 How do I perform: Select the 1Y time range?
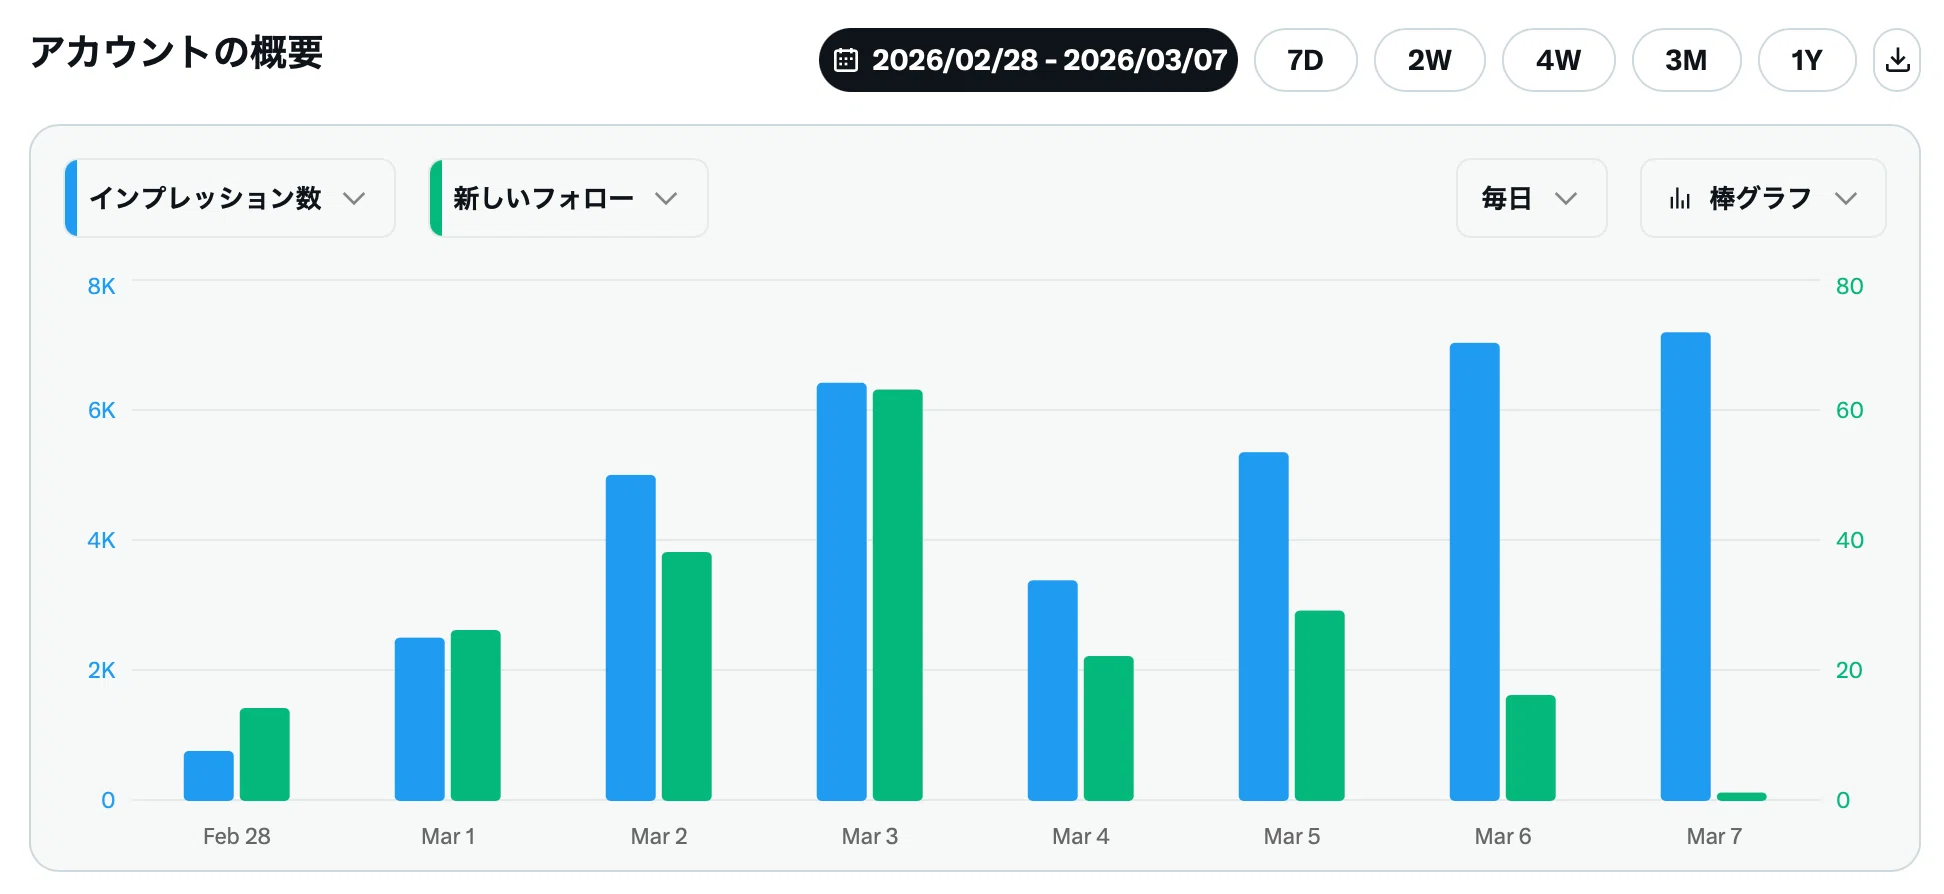(1806, 60)
